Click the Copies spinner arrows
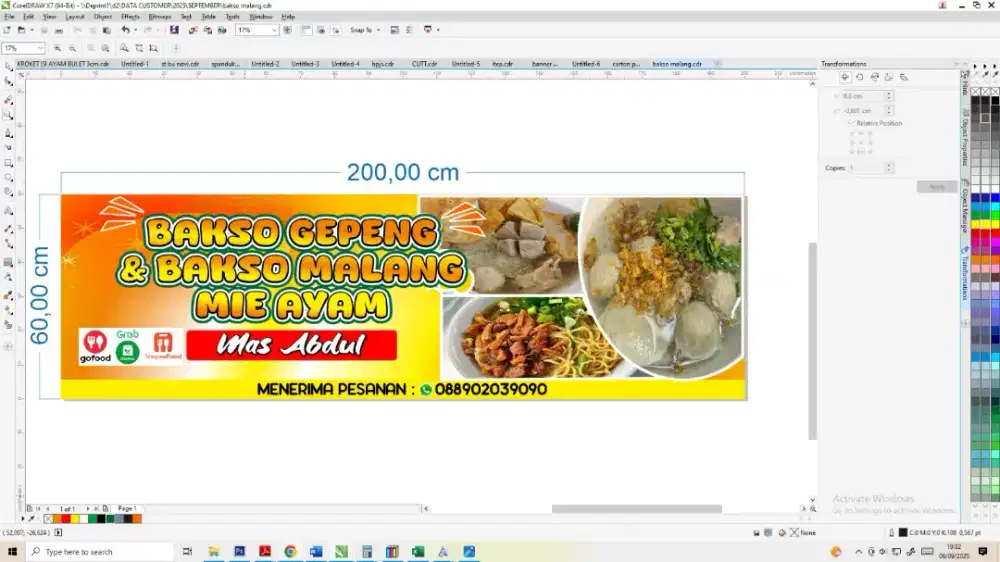Image resolution: width=1000 pixels, height=562 pixels. coord(889,168)
